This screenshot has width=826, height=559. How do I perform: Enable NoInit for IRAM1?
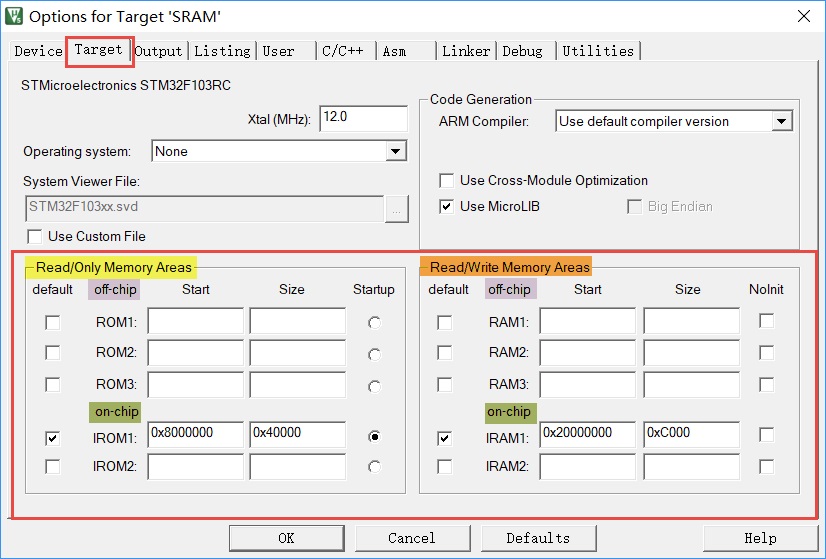(x=766, y=435)
